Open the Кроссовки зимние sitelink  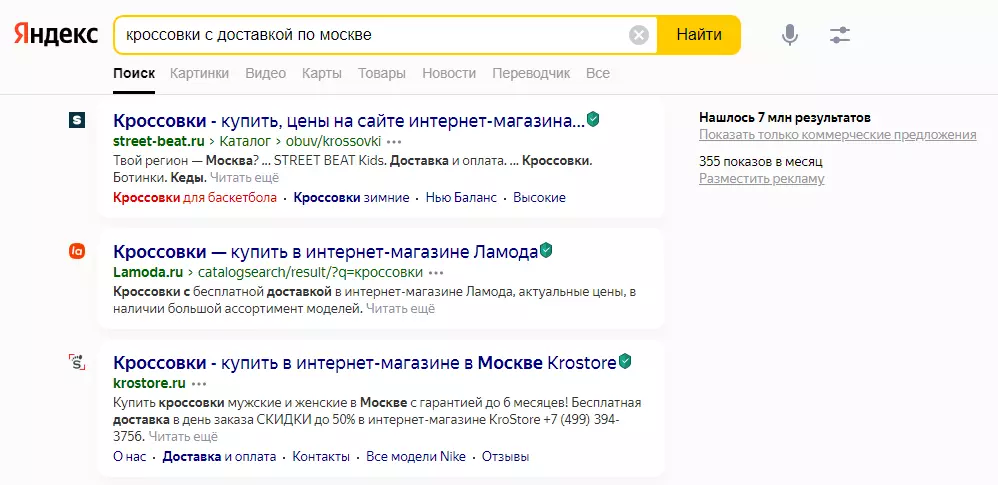click(351, 197)
